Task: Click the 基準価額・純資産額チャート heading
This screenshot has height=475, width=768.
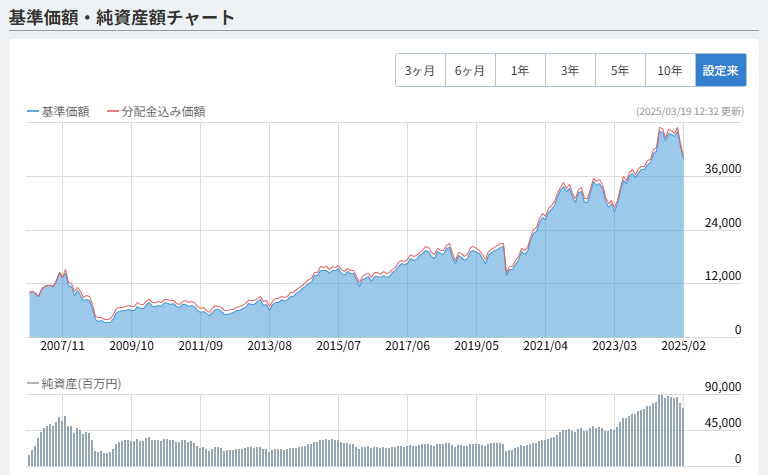Action: [x=121, y=17]
